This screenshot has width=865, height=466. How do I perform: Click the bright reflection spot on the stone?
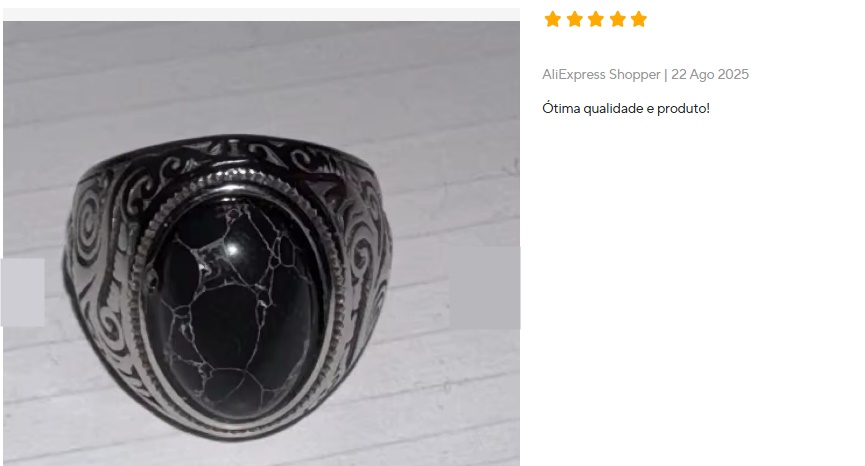(232, 249)
